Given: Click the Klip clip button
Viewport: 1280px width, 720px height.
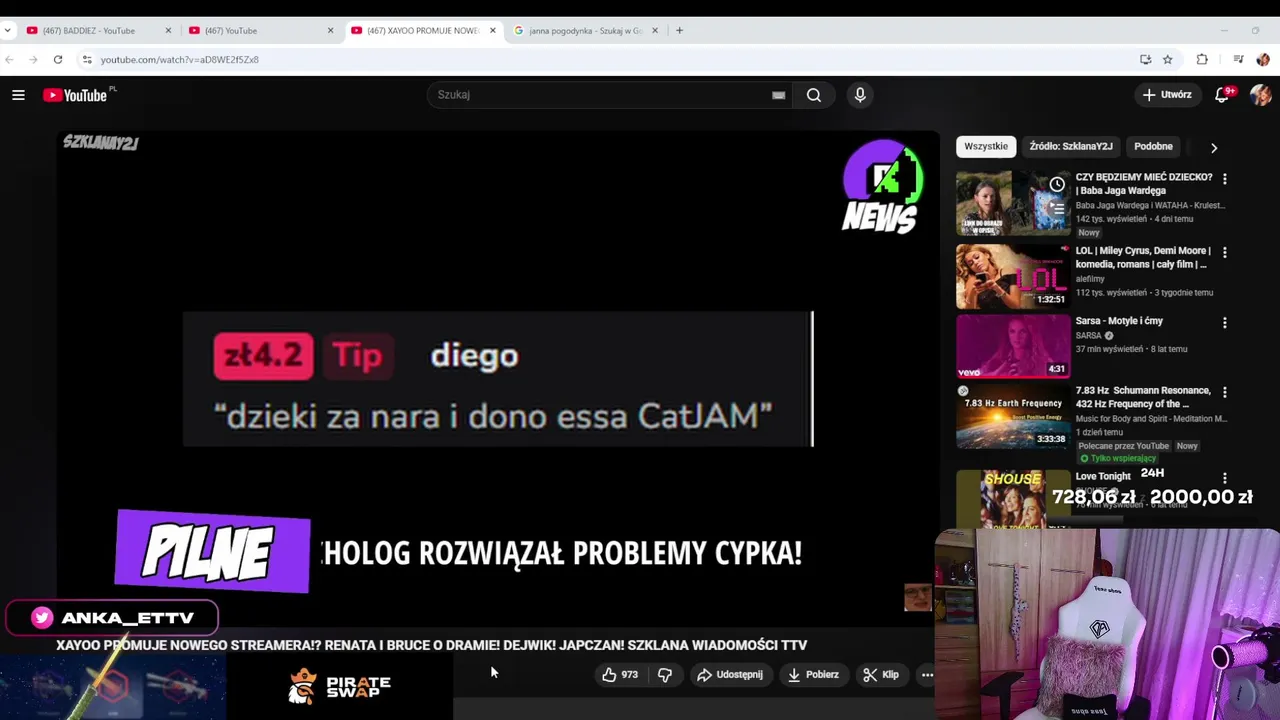Looking at the screenshot, I should click(x=881, y=675).
